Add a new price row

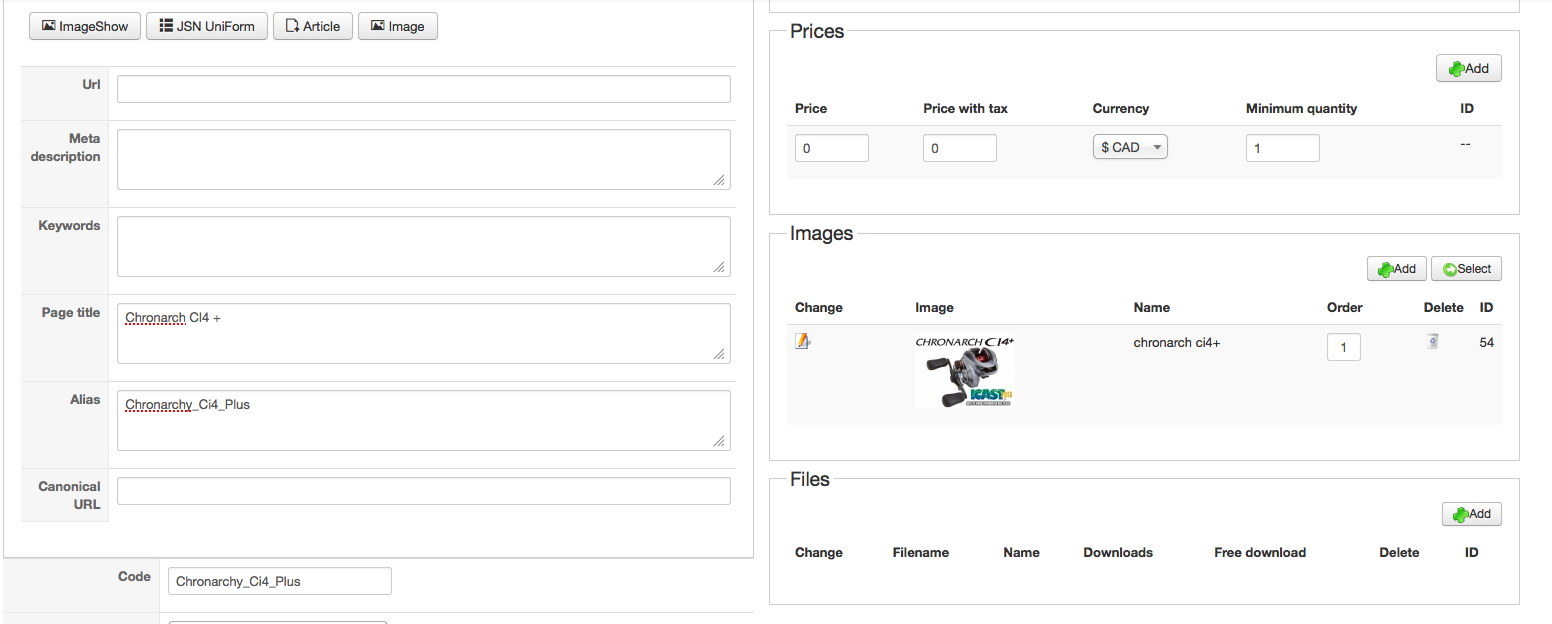(1468, 69)
